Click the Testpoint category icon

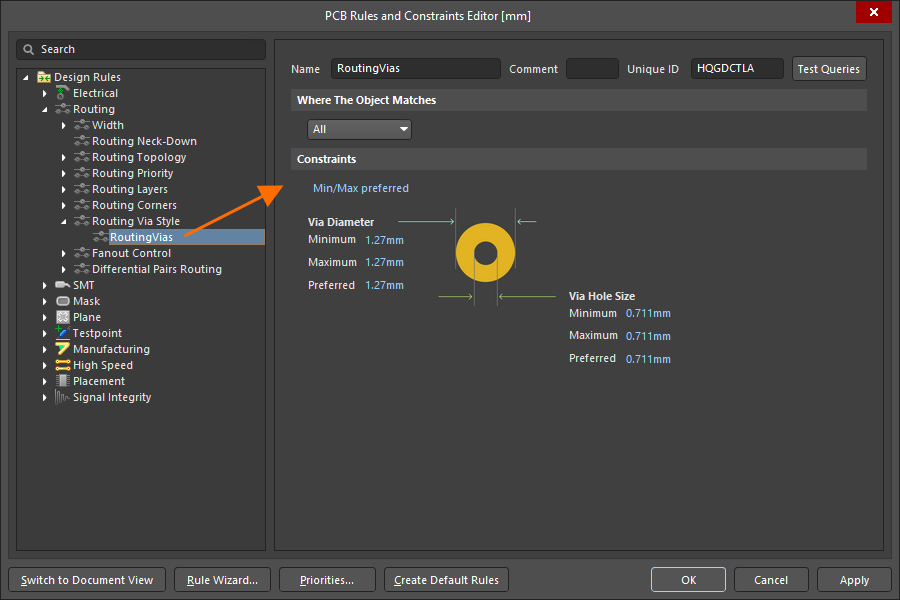pos(62,333)
